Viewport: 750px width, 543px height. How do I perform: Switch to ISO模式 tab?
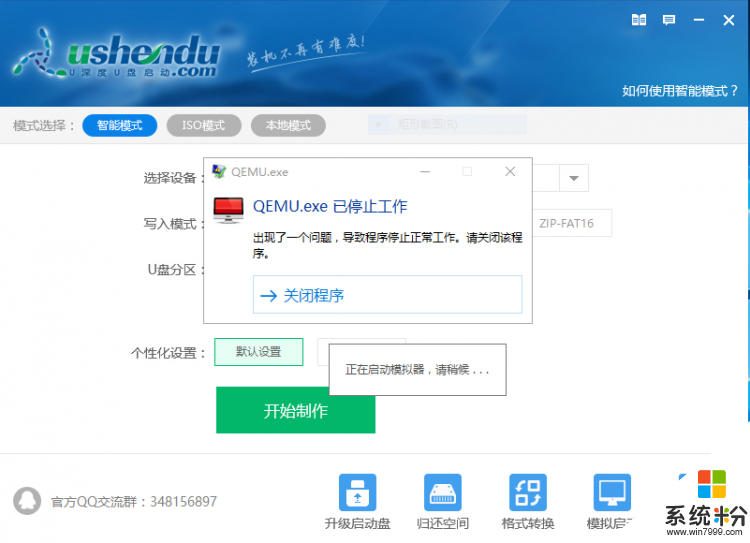[204, 125]
